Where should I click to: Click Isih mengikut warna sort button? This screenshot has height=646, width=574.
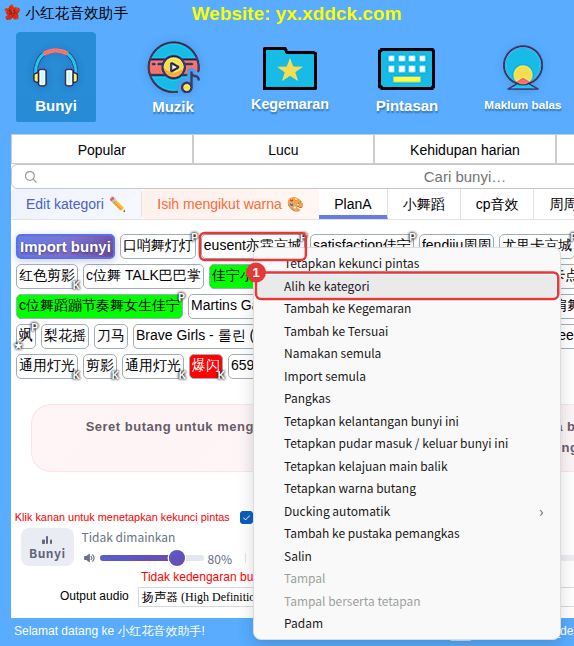(230, 204)
